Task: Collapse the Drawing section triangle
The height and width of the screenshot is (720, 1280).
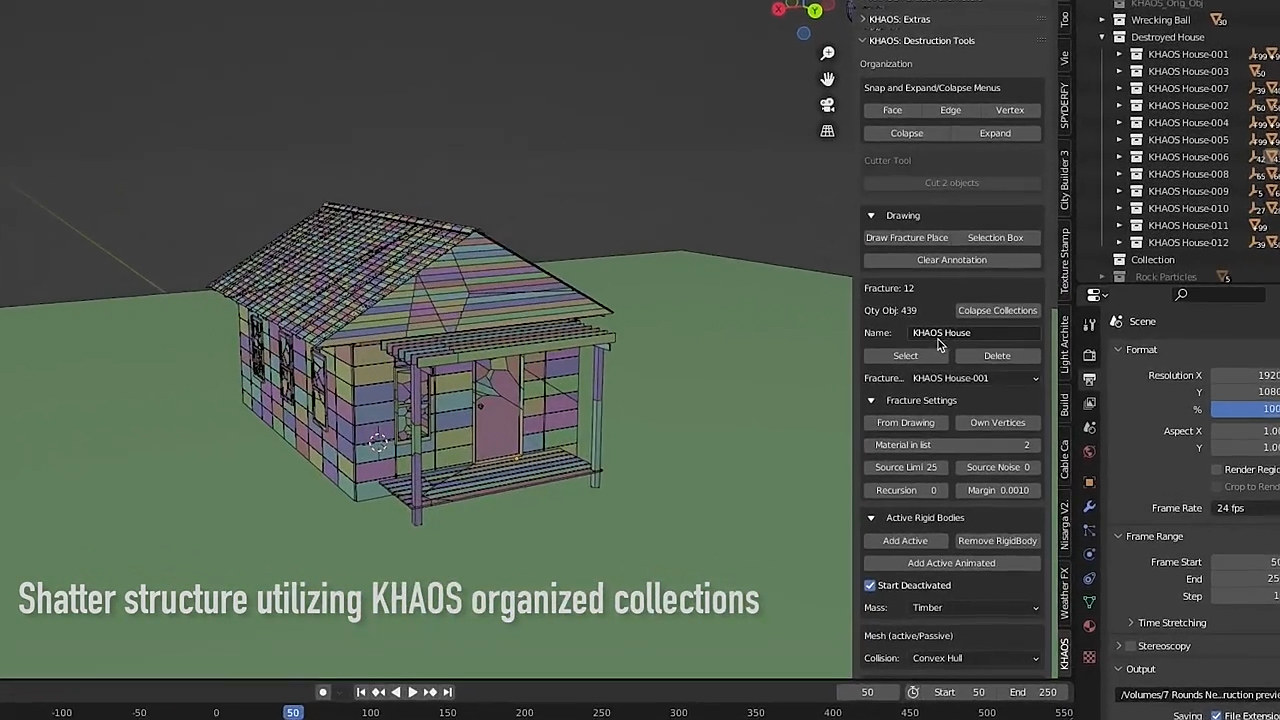Action: [871, 216]
